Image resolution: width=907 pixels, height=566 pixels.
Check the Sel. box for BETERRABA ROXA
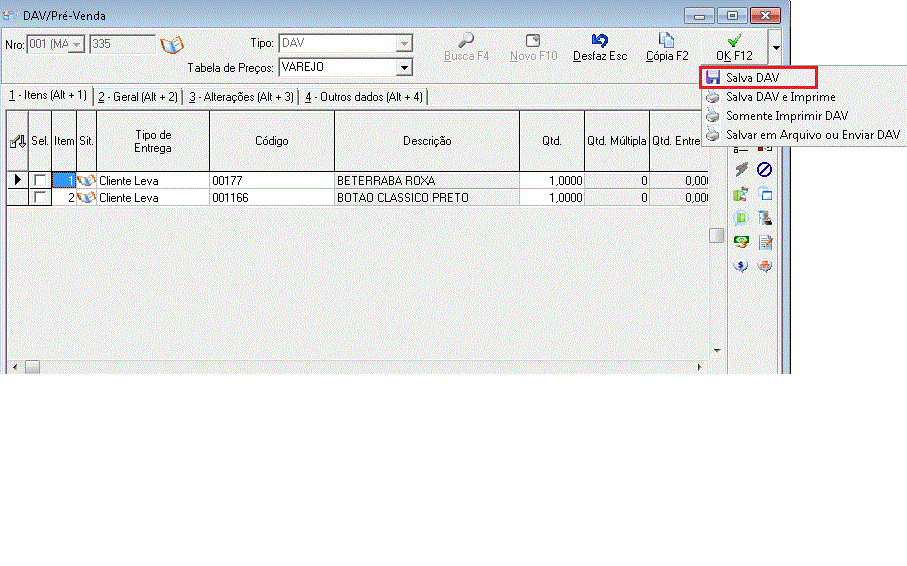point(40,181)
